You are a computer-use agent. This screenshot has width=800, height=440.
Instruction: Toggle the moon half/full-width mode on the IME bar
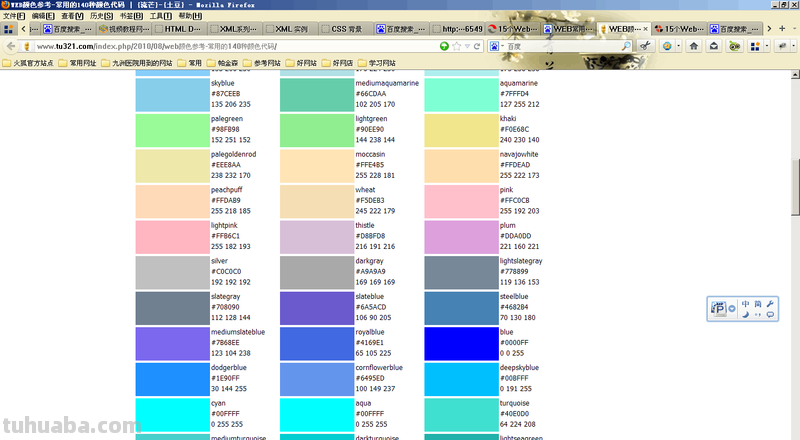745,315
